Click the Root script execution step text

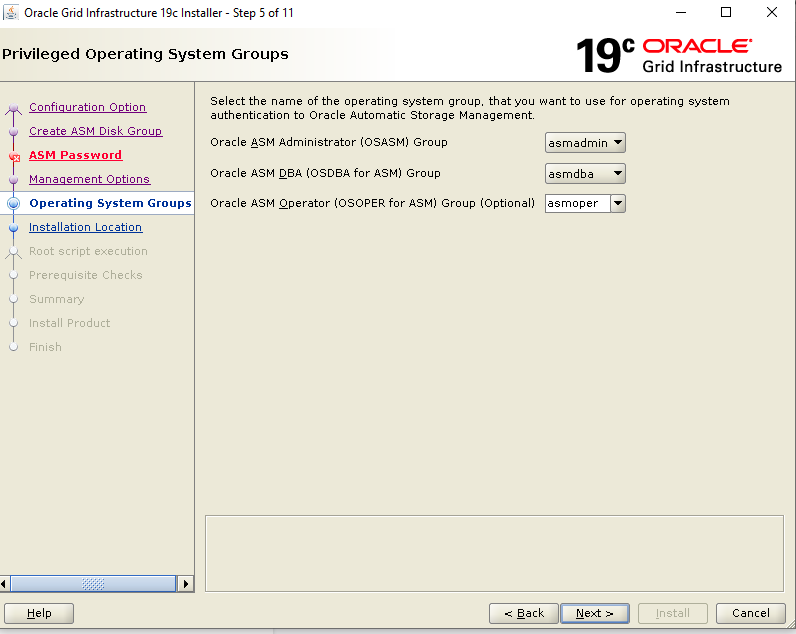(x=88, y=251)
